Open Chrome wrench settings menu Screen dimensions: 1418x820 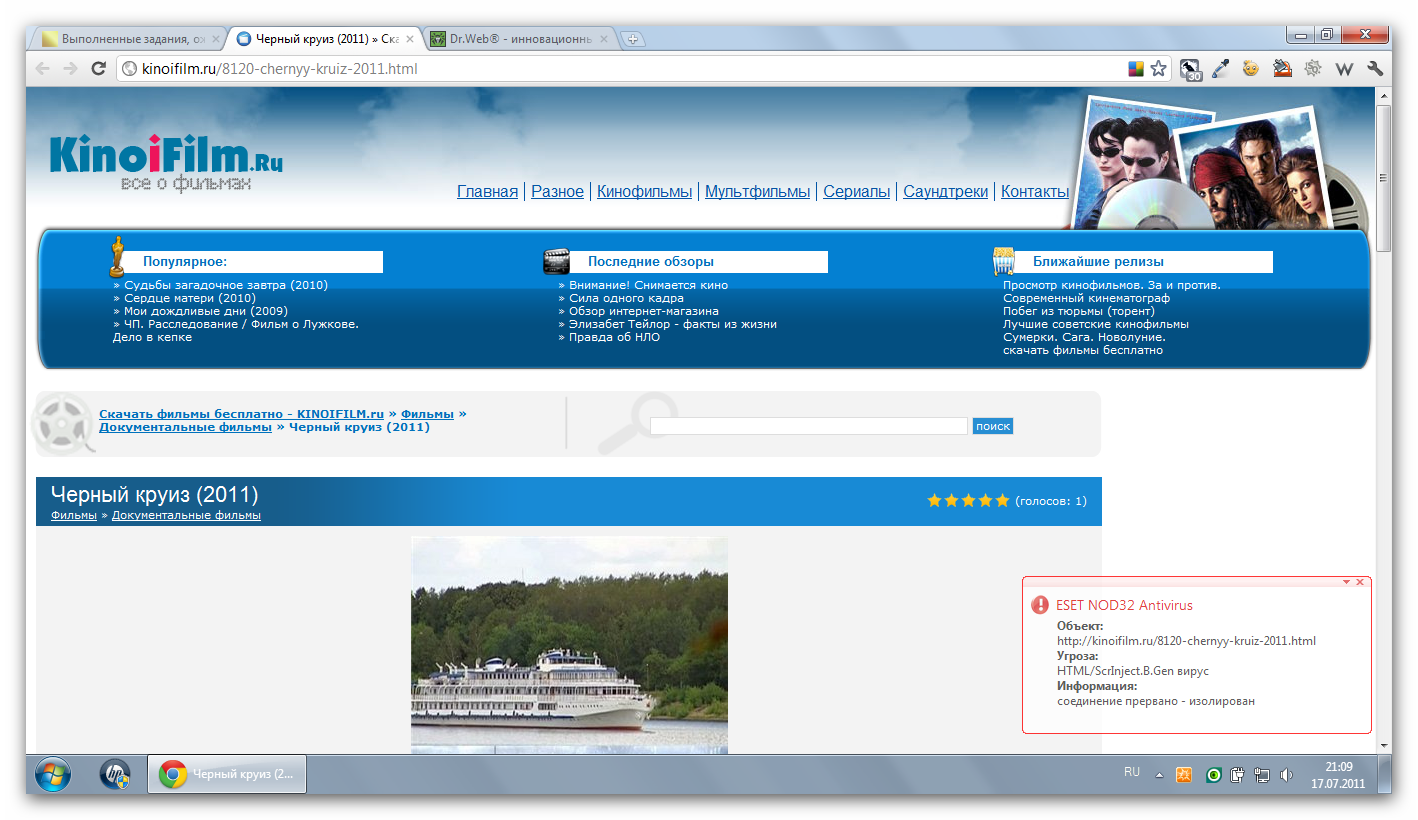1375,69
